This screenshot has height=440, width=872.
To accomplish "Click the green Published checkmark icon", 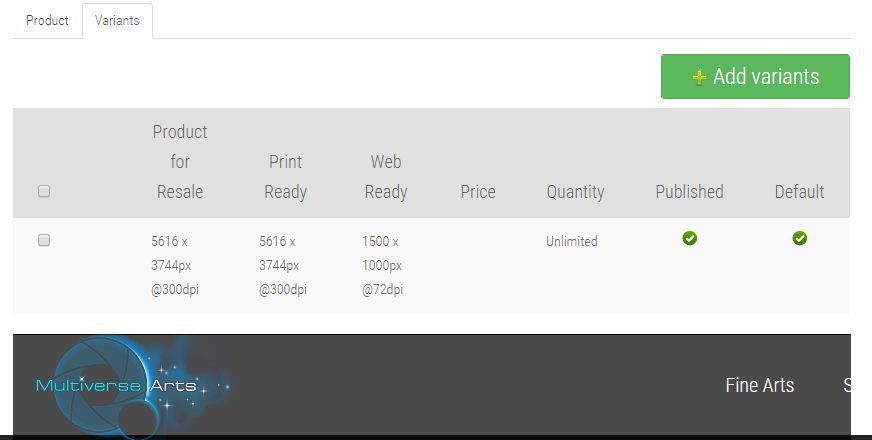I will pyautogui.click(x=690, y=239).
